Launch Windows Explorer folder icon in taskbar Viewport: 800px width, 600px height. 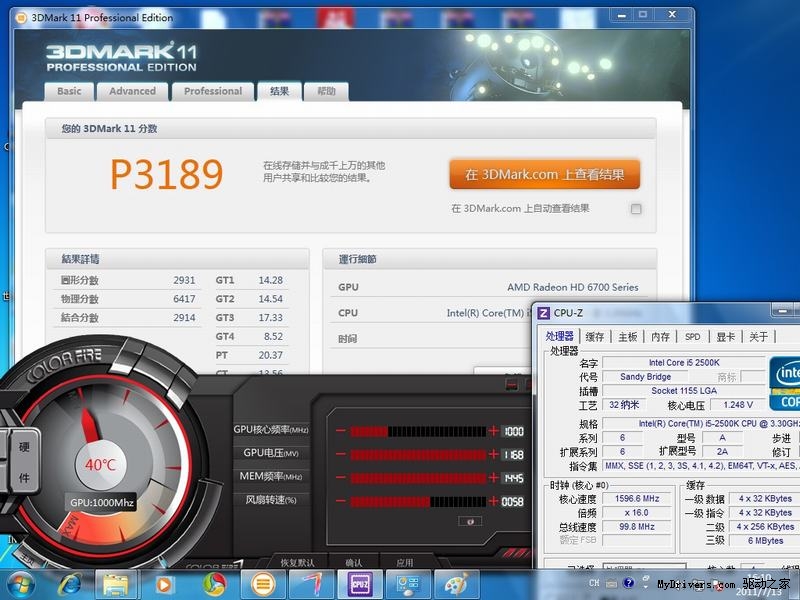(117, 582)
